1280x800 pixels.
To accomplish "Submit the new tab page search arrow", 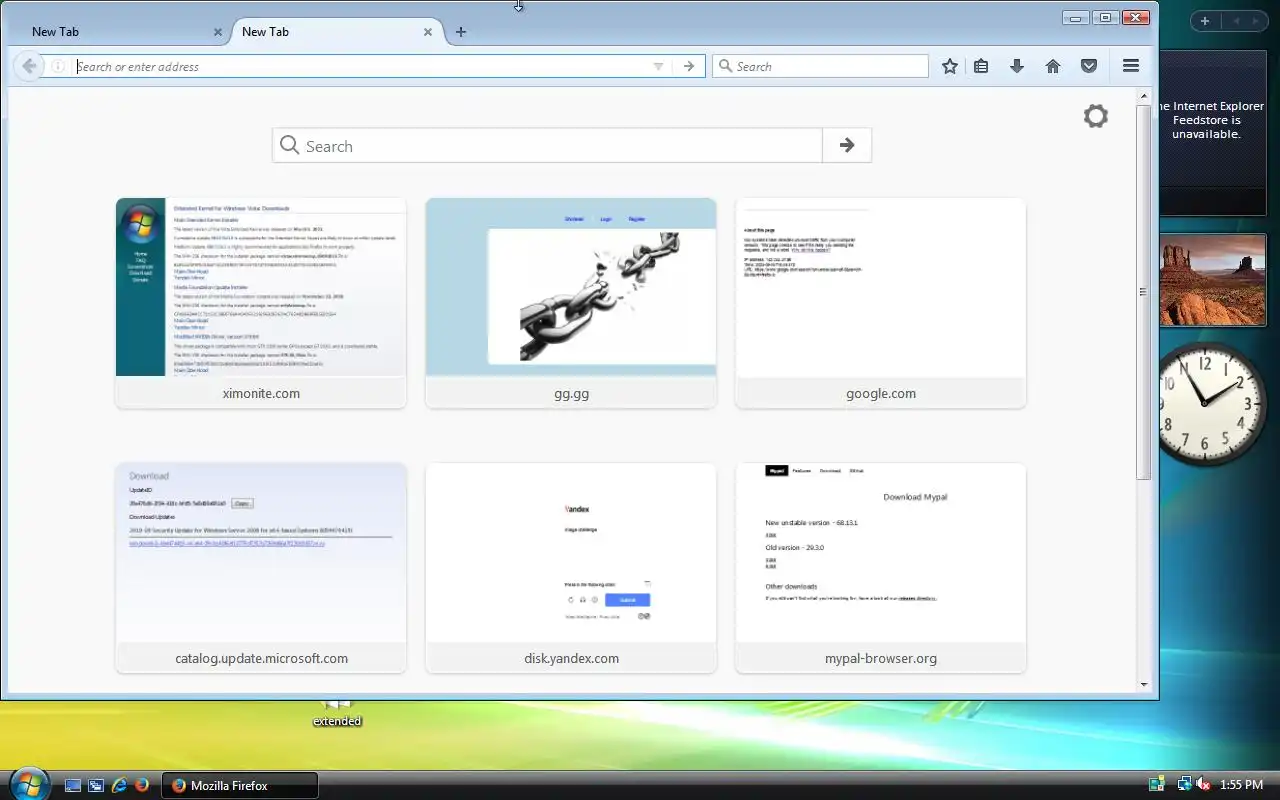I will pos(847,145).
